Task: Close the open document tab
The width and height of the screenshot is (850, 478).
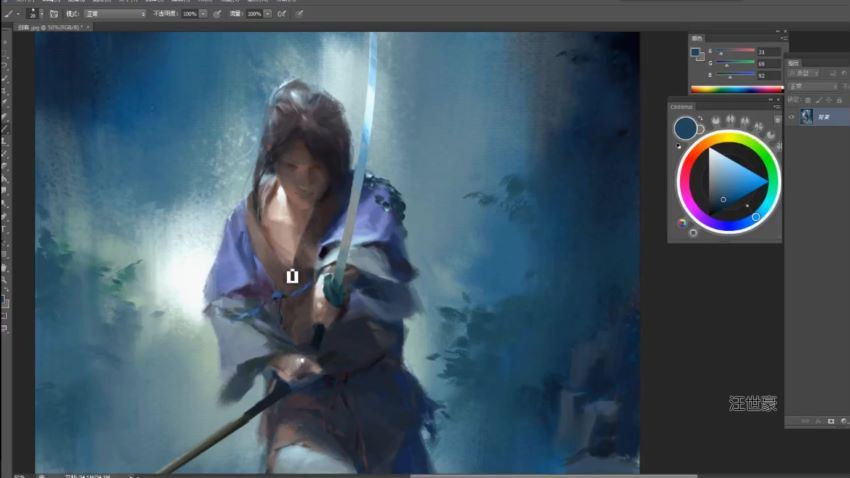Action: coord(88,27)
